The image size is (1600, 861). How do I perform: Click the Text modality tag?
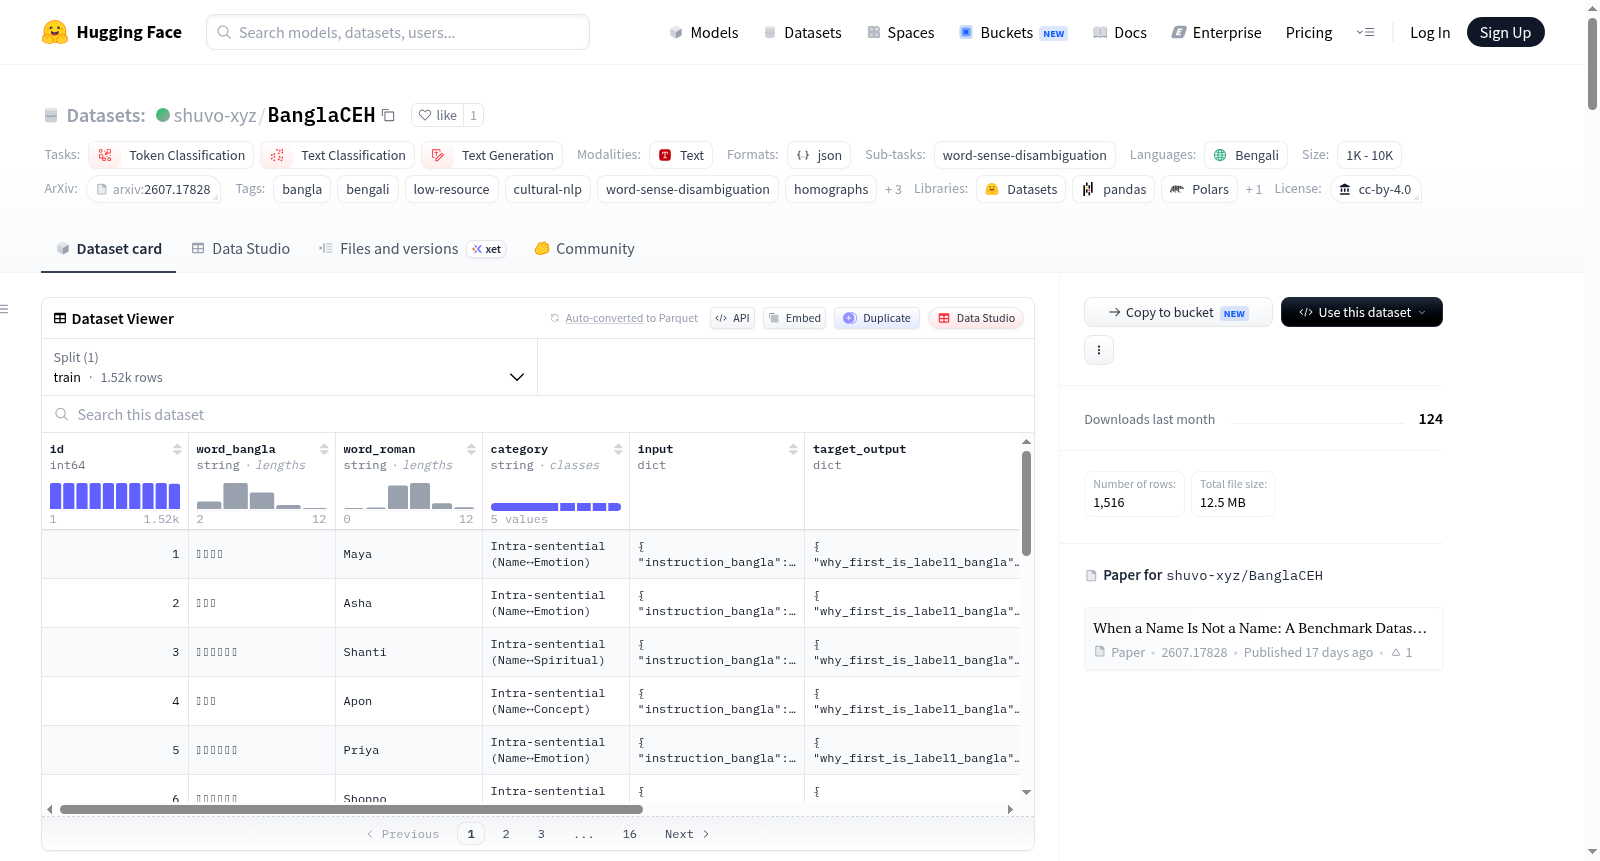[681, 155]
